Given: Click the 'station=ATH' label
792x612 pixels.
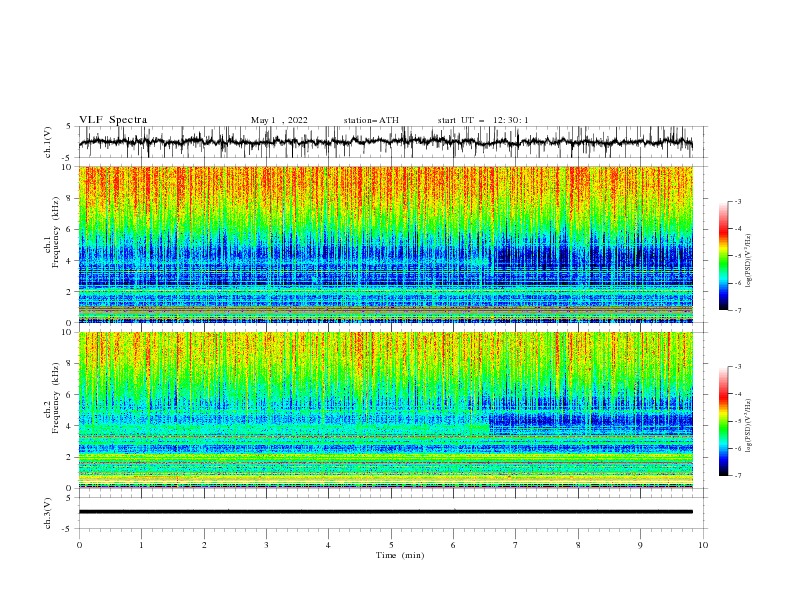Looking at the screenshot, I should (371, 120).
